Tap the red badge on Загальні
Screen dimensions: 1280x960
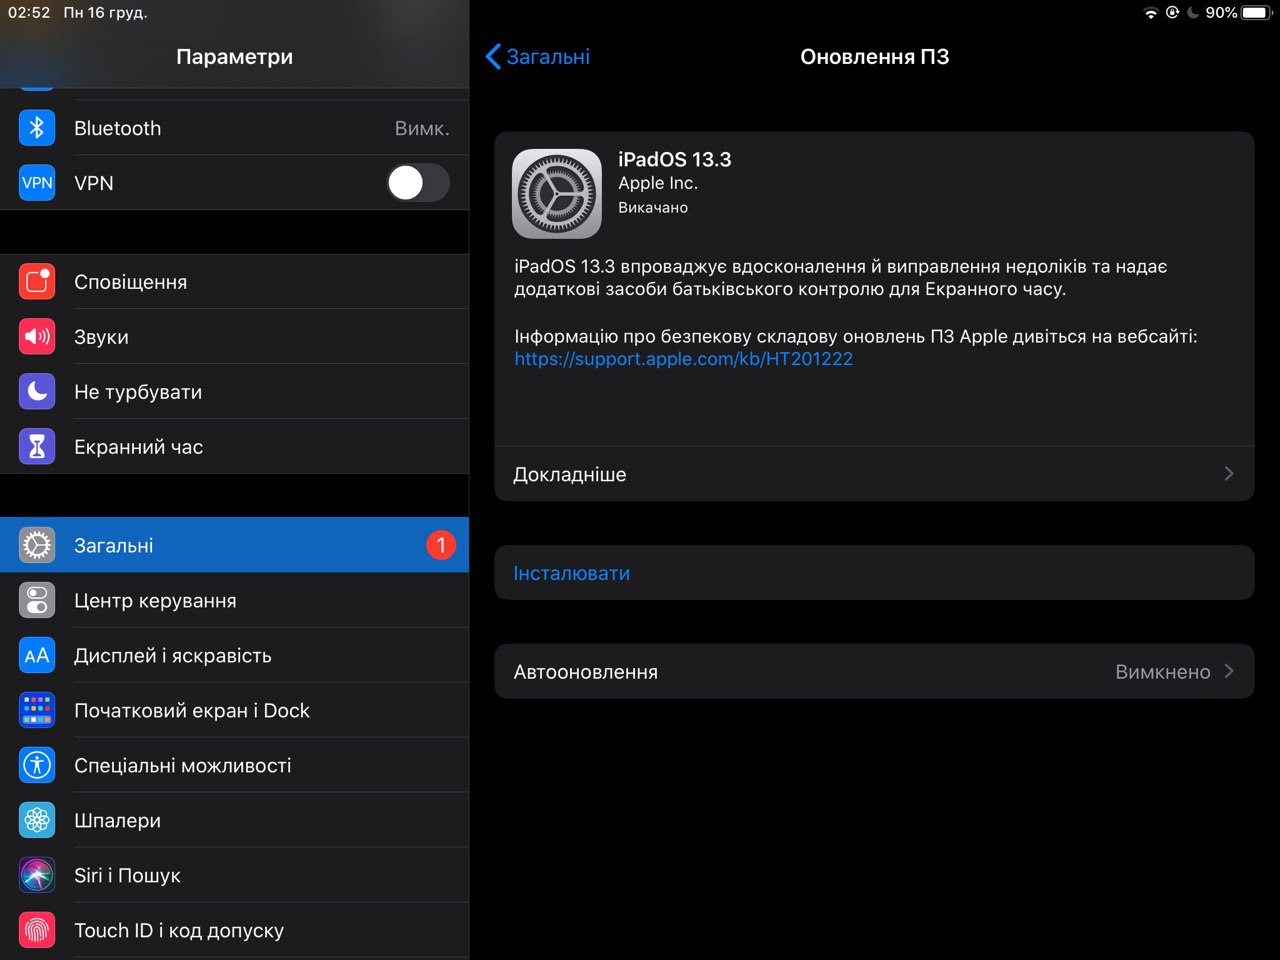click(x=441, y=545)
